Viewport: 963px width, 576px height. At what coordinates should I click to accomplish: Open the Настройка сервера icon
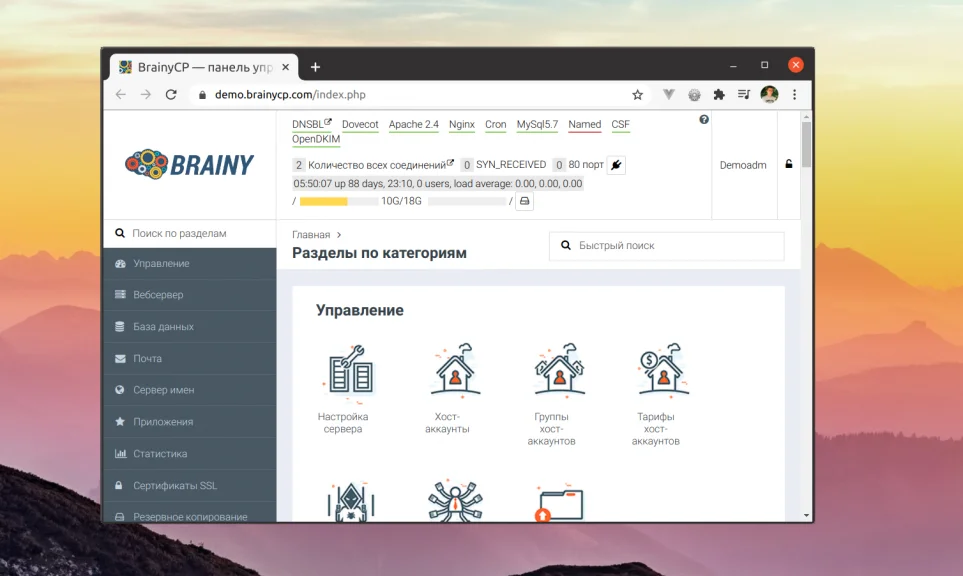tap(349, 370)
